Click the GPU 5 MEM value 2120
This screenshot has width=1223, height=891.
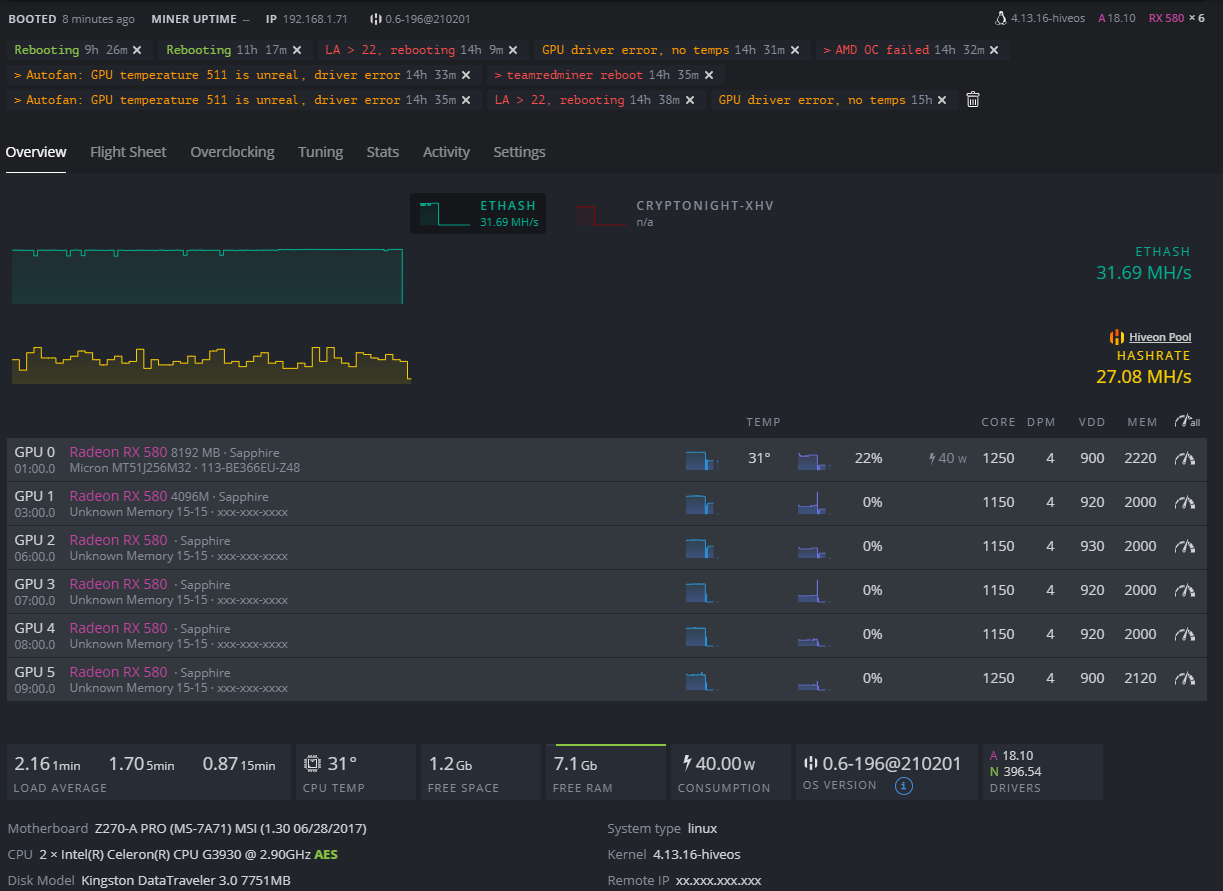click(1140, 679)
